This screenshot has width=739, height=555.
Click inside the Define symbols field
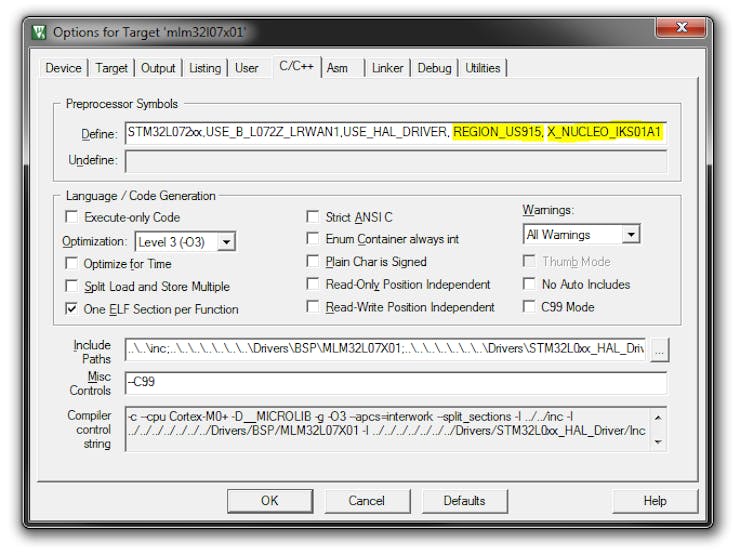(396, 133)
